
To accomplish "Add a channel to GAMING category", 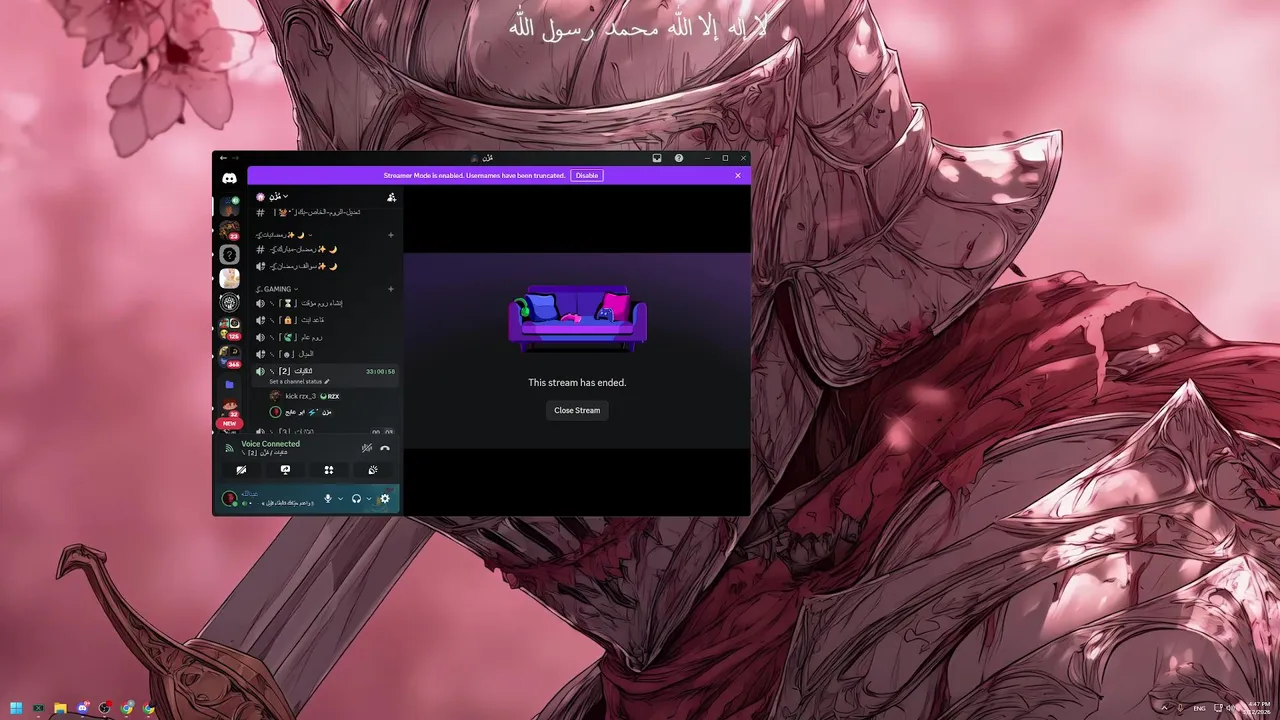I will pos(391,289).
